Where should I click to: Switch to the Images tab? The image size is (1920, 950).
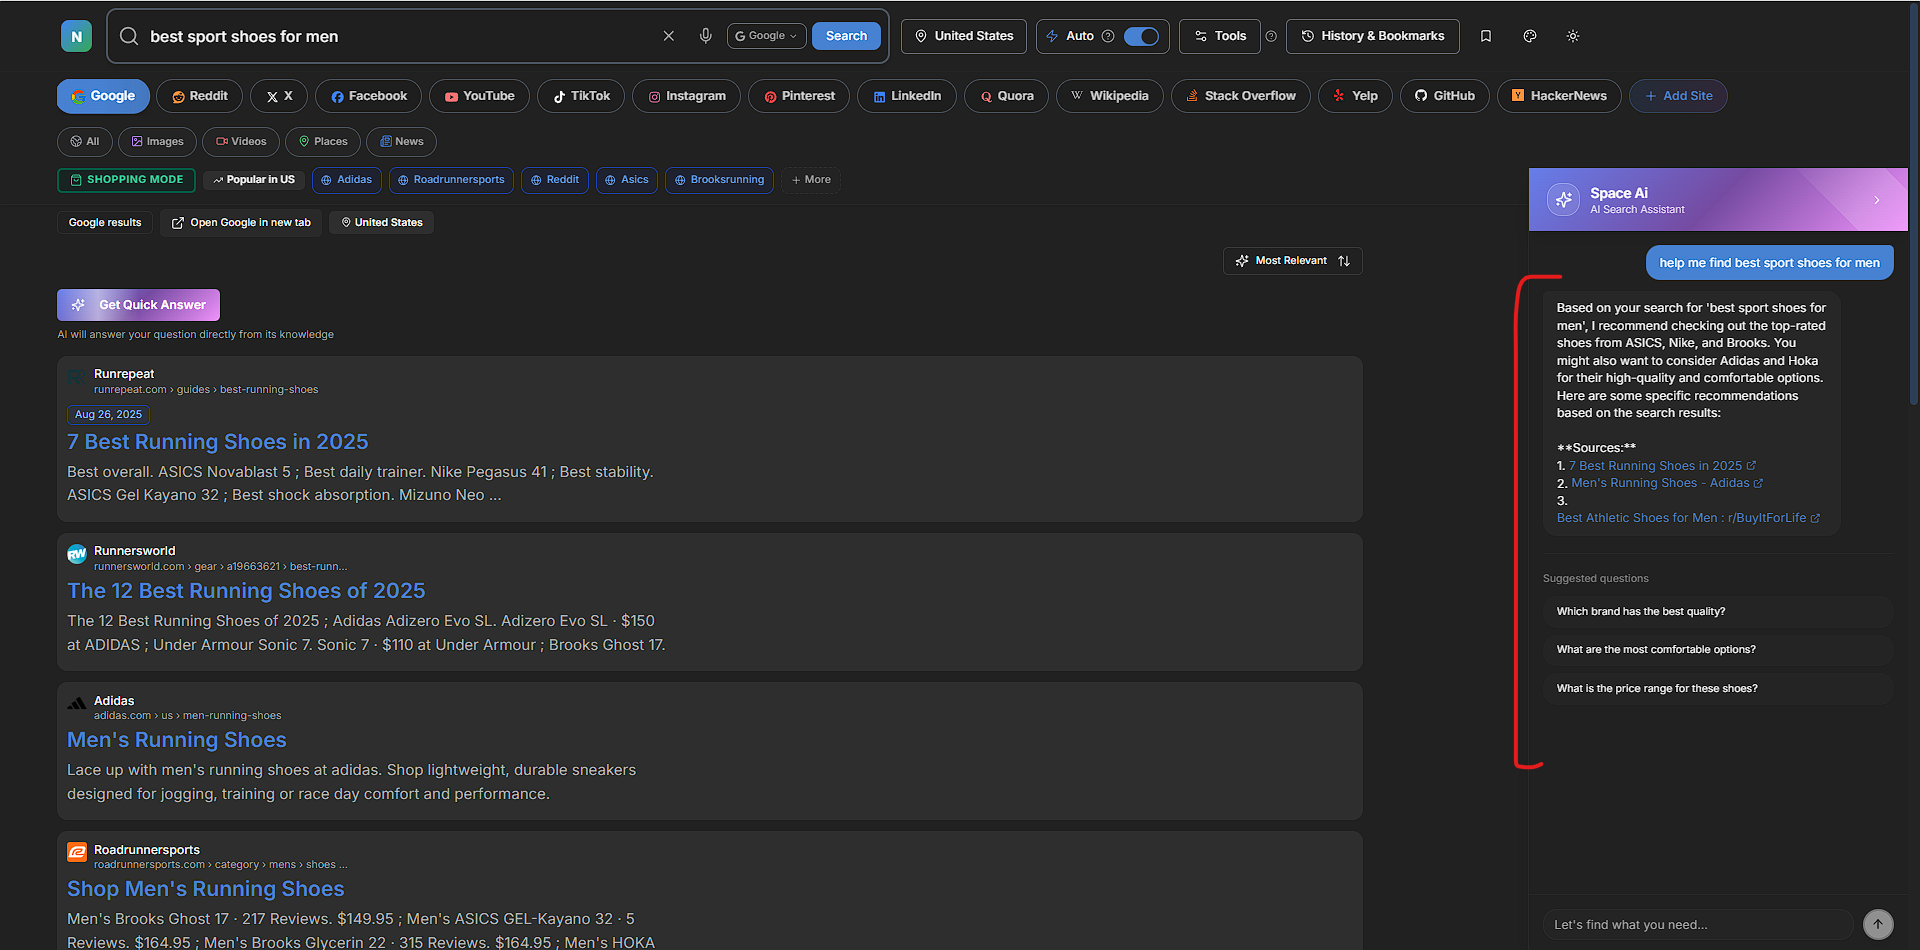point(156,142)
